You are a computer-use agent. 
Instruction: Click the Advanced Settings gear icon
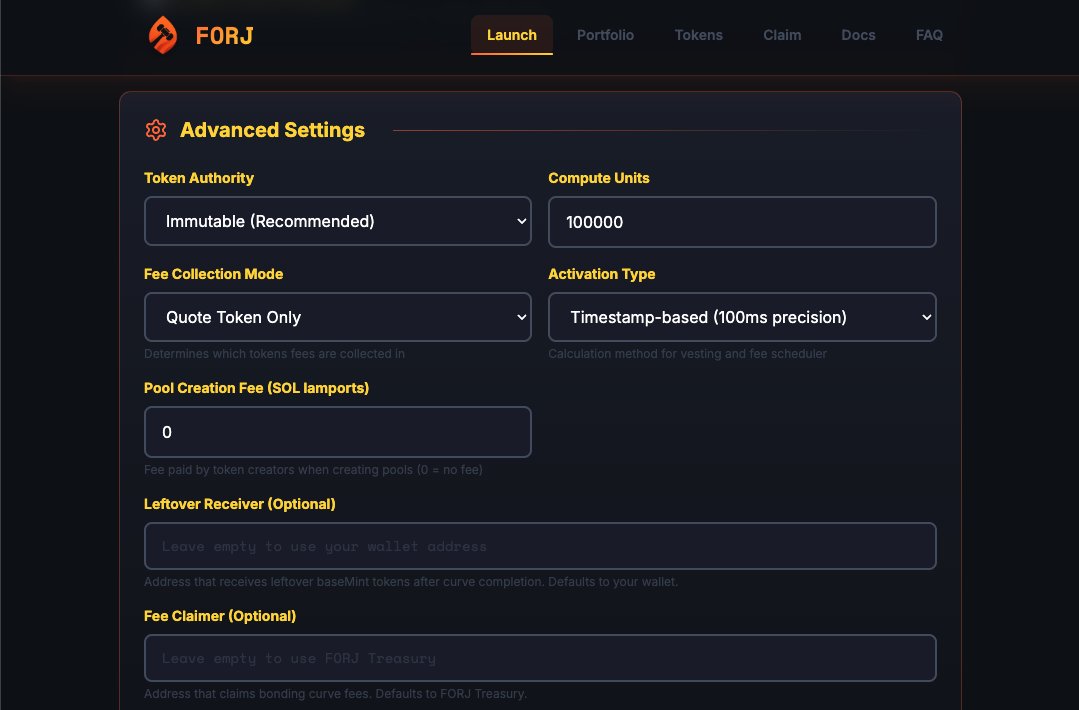point(156,130)
